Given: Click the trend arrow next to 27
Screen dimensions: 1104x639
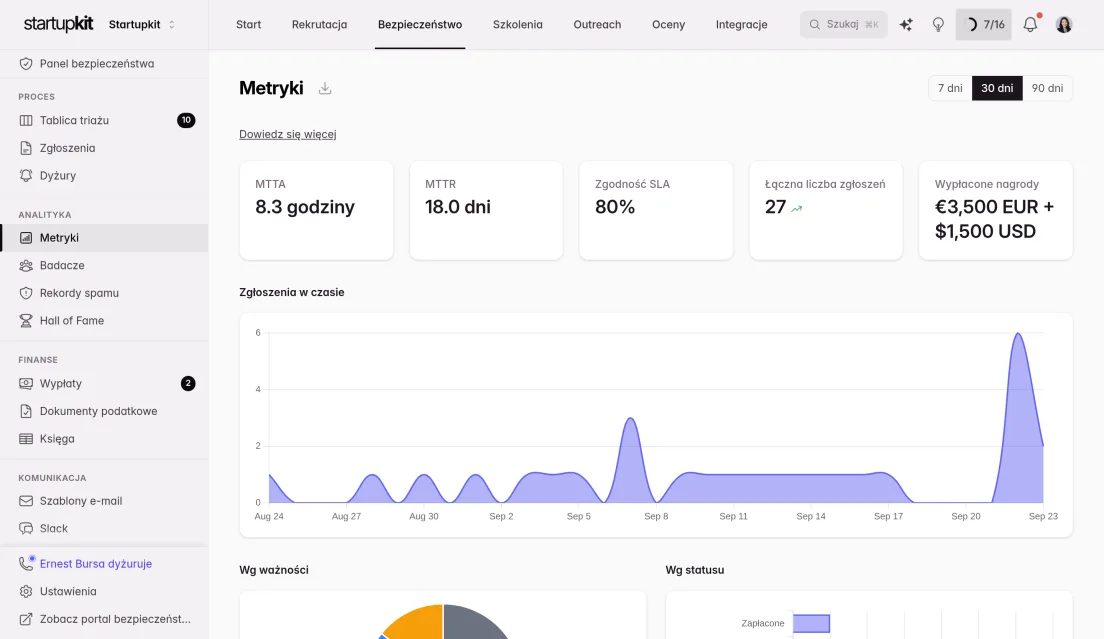Looking at the screenshot, I should point(797,208).
